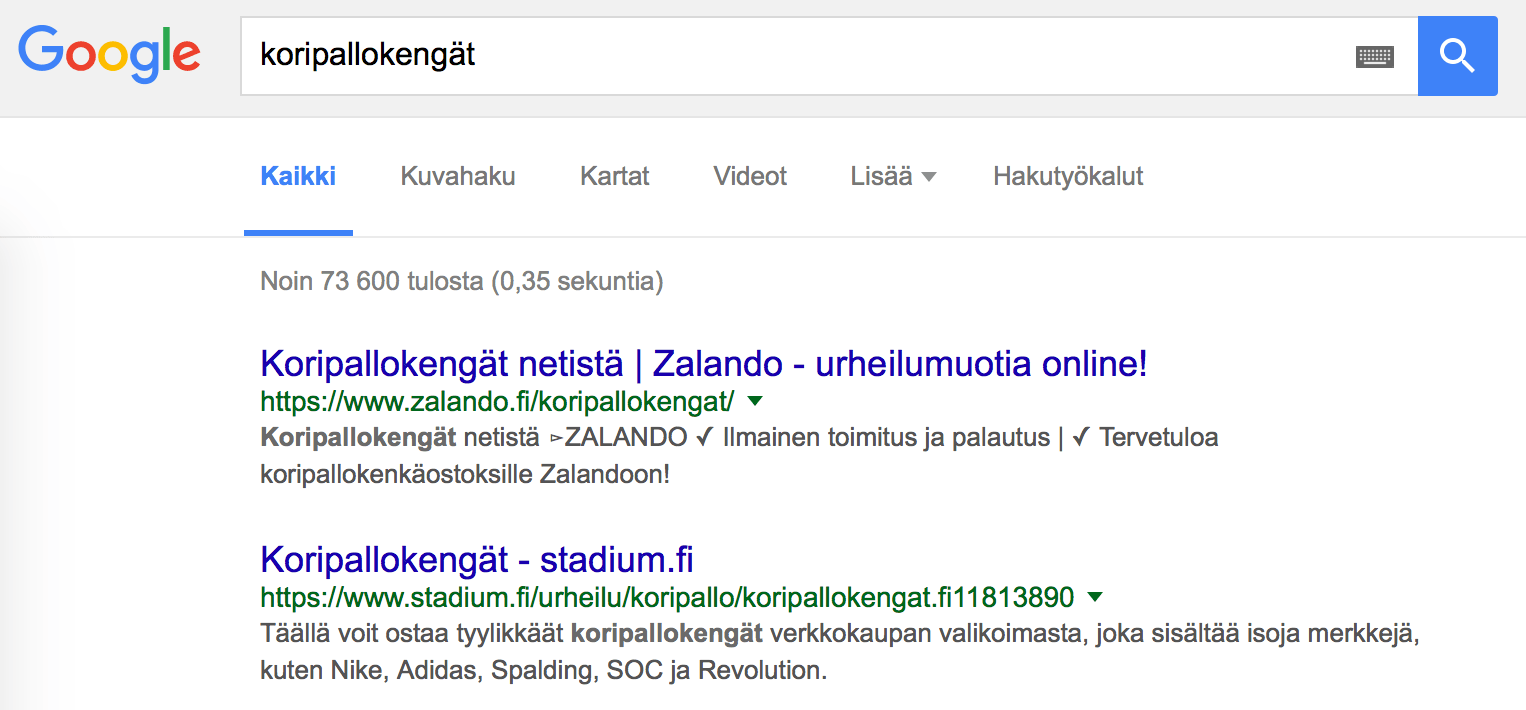The height and width of the screenshot is (710, 1526).
Task: Switch to the Kuvahaku tab
Action: click(x=458, y=177)
